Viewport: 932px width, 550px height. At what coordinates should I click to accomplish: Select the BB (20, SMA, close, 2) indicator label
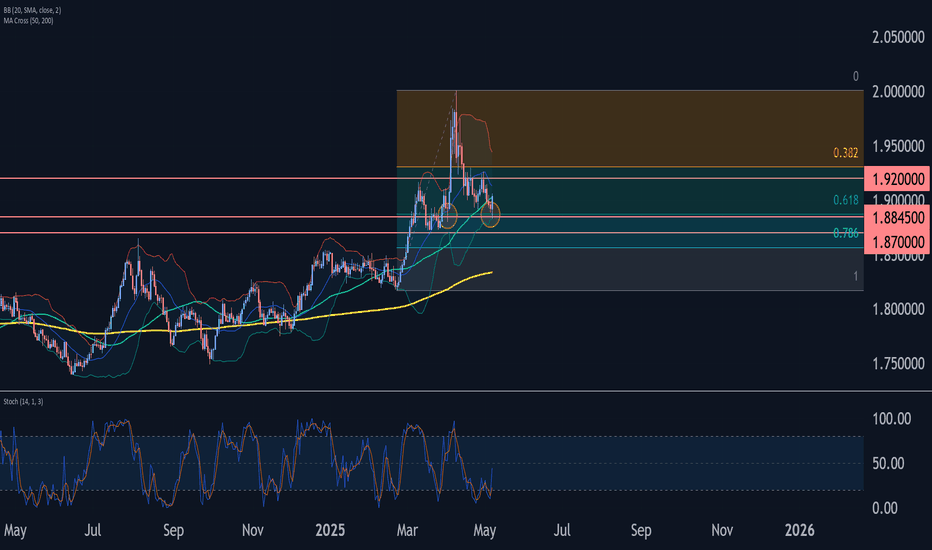tap(32, 10)
